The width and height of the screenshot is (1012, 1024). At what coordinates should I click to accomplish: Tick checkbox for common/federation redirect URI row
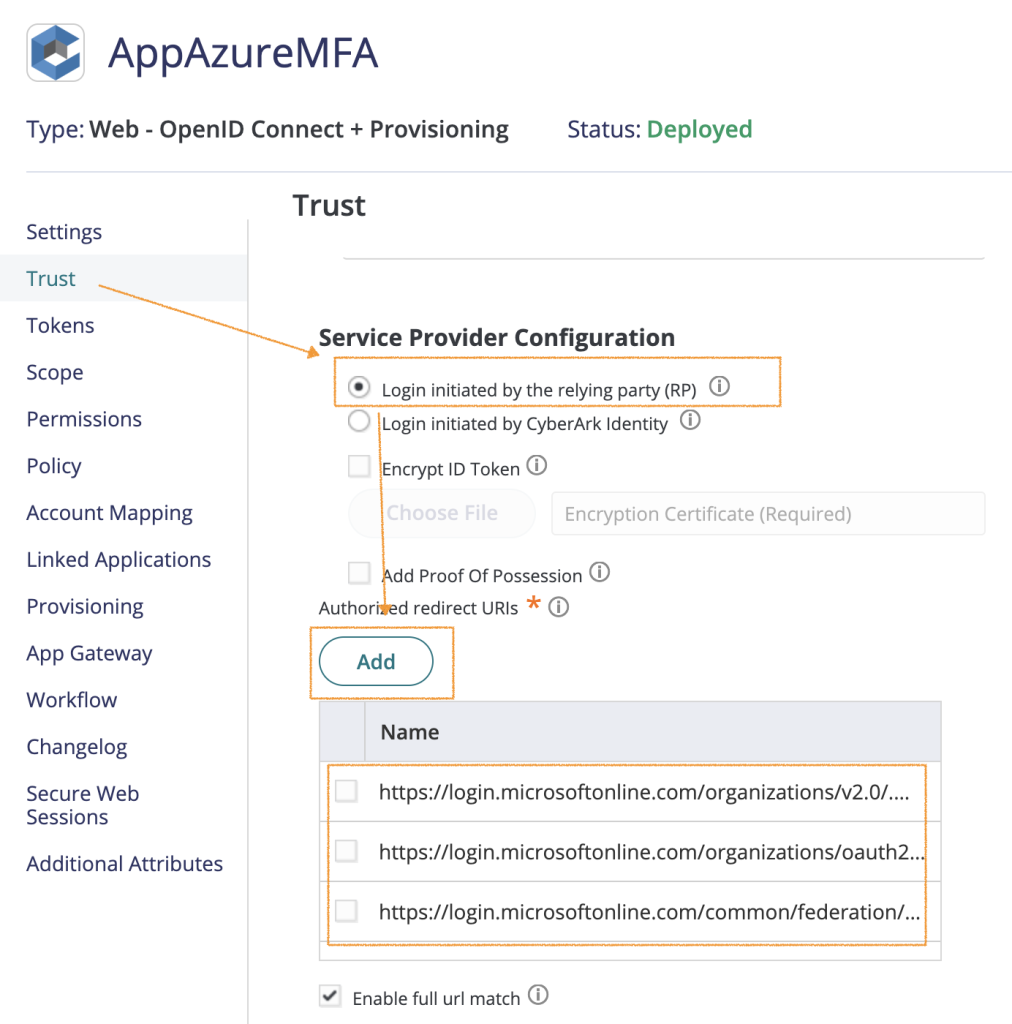coord(346,911)
